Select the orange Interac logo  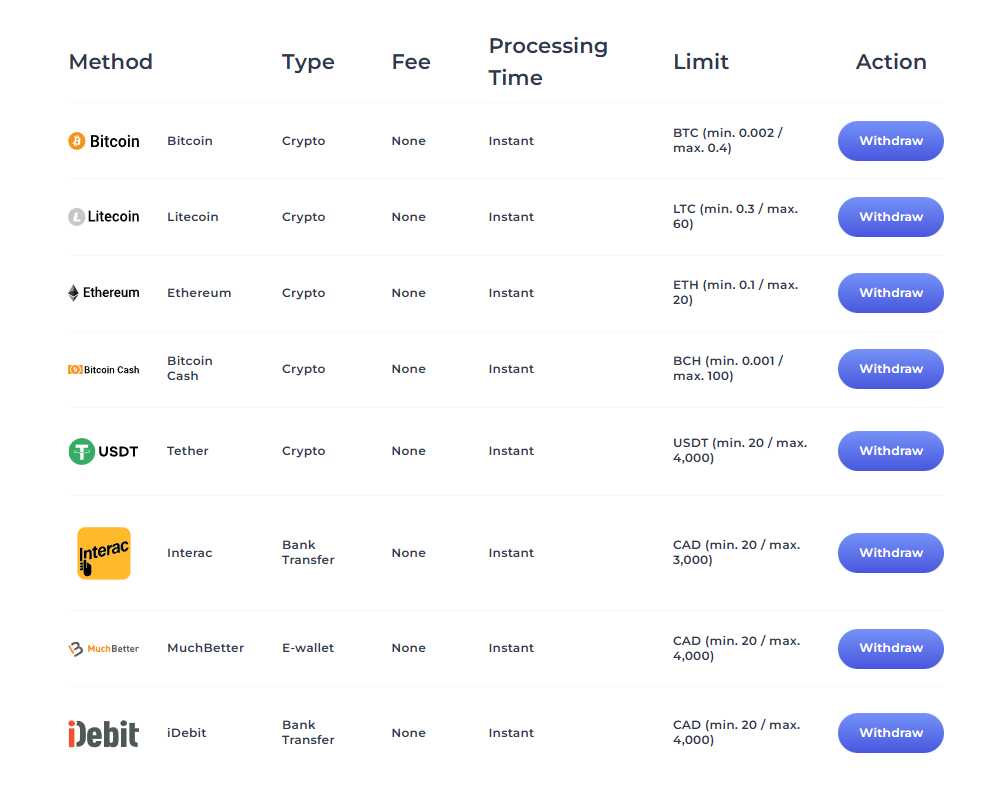103,552
